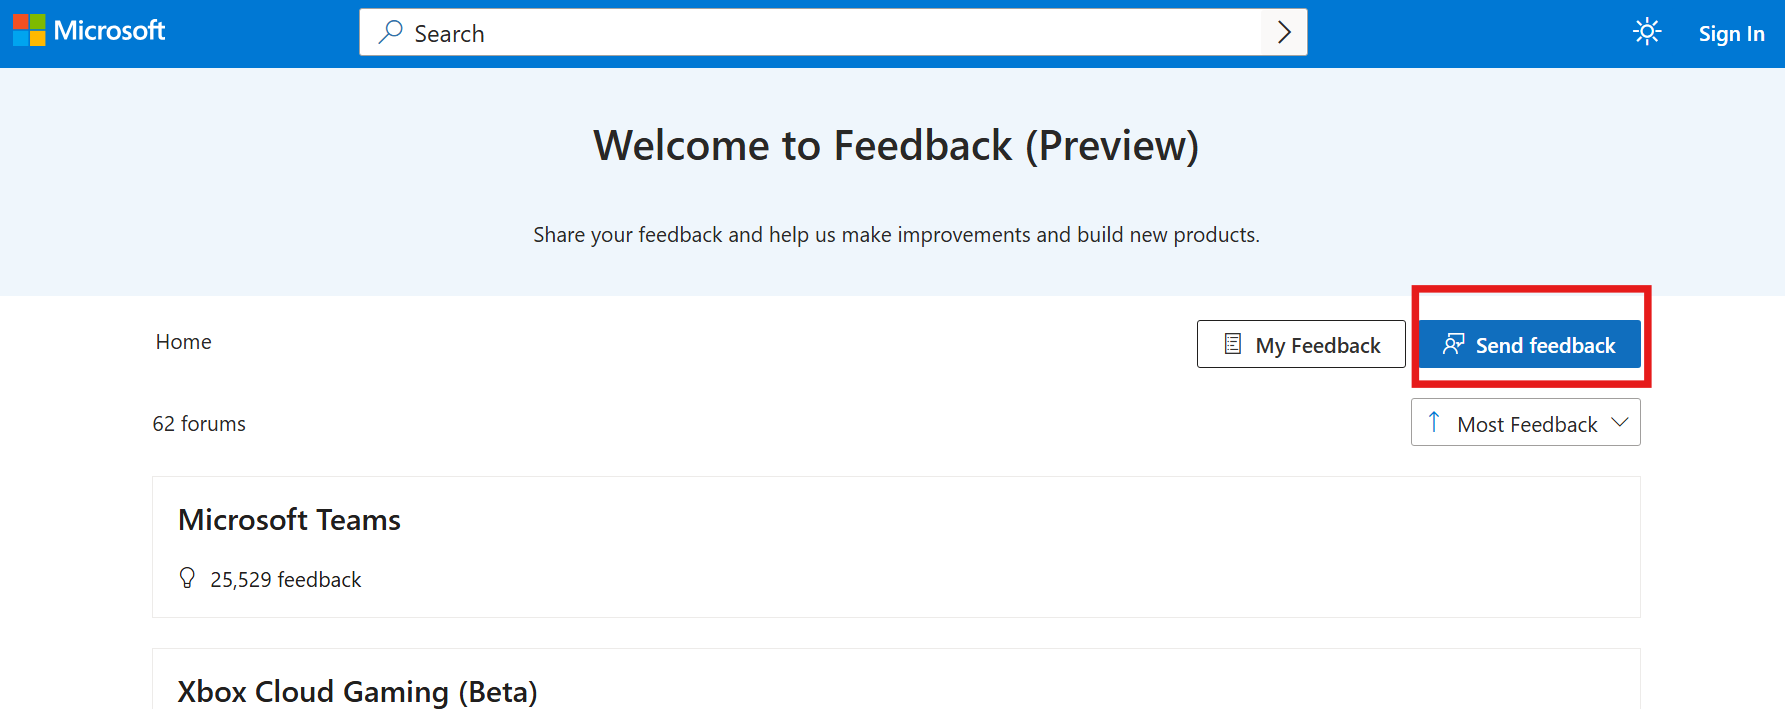Open the My Feedback page
Screen dimensions: 1785x709
(x=1300, y=344)
